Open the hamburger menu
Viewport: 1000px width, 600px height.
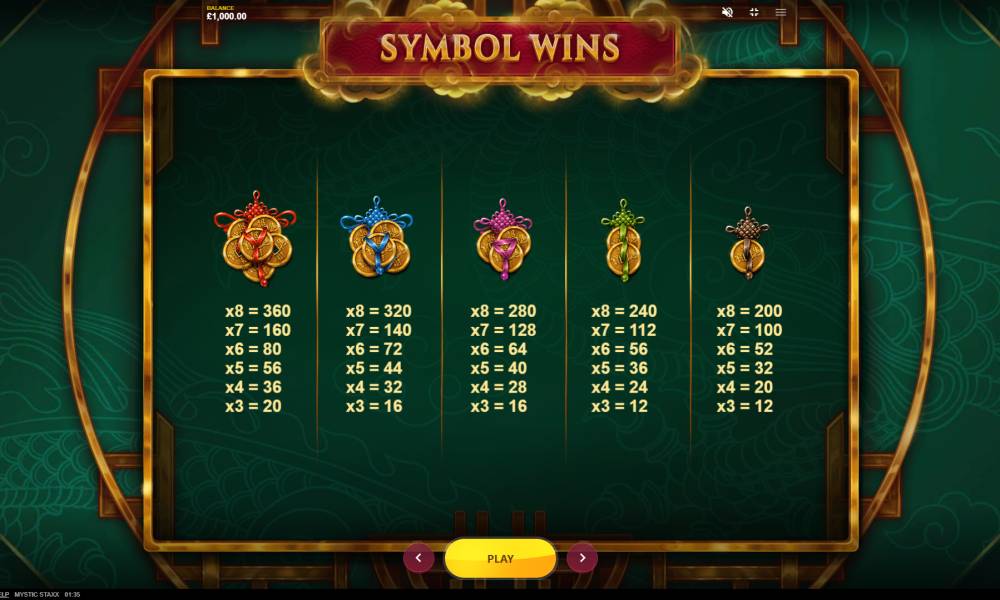781,12
